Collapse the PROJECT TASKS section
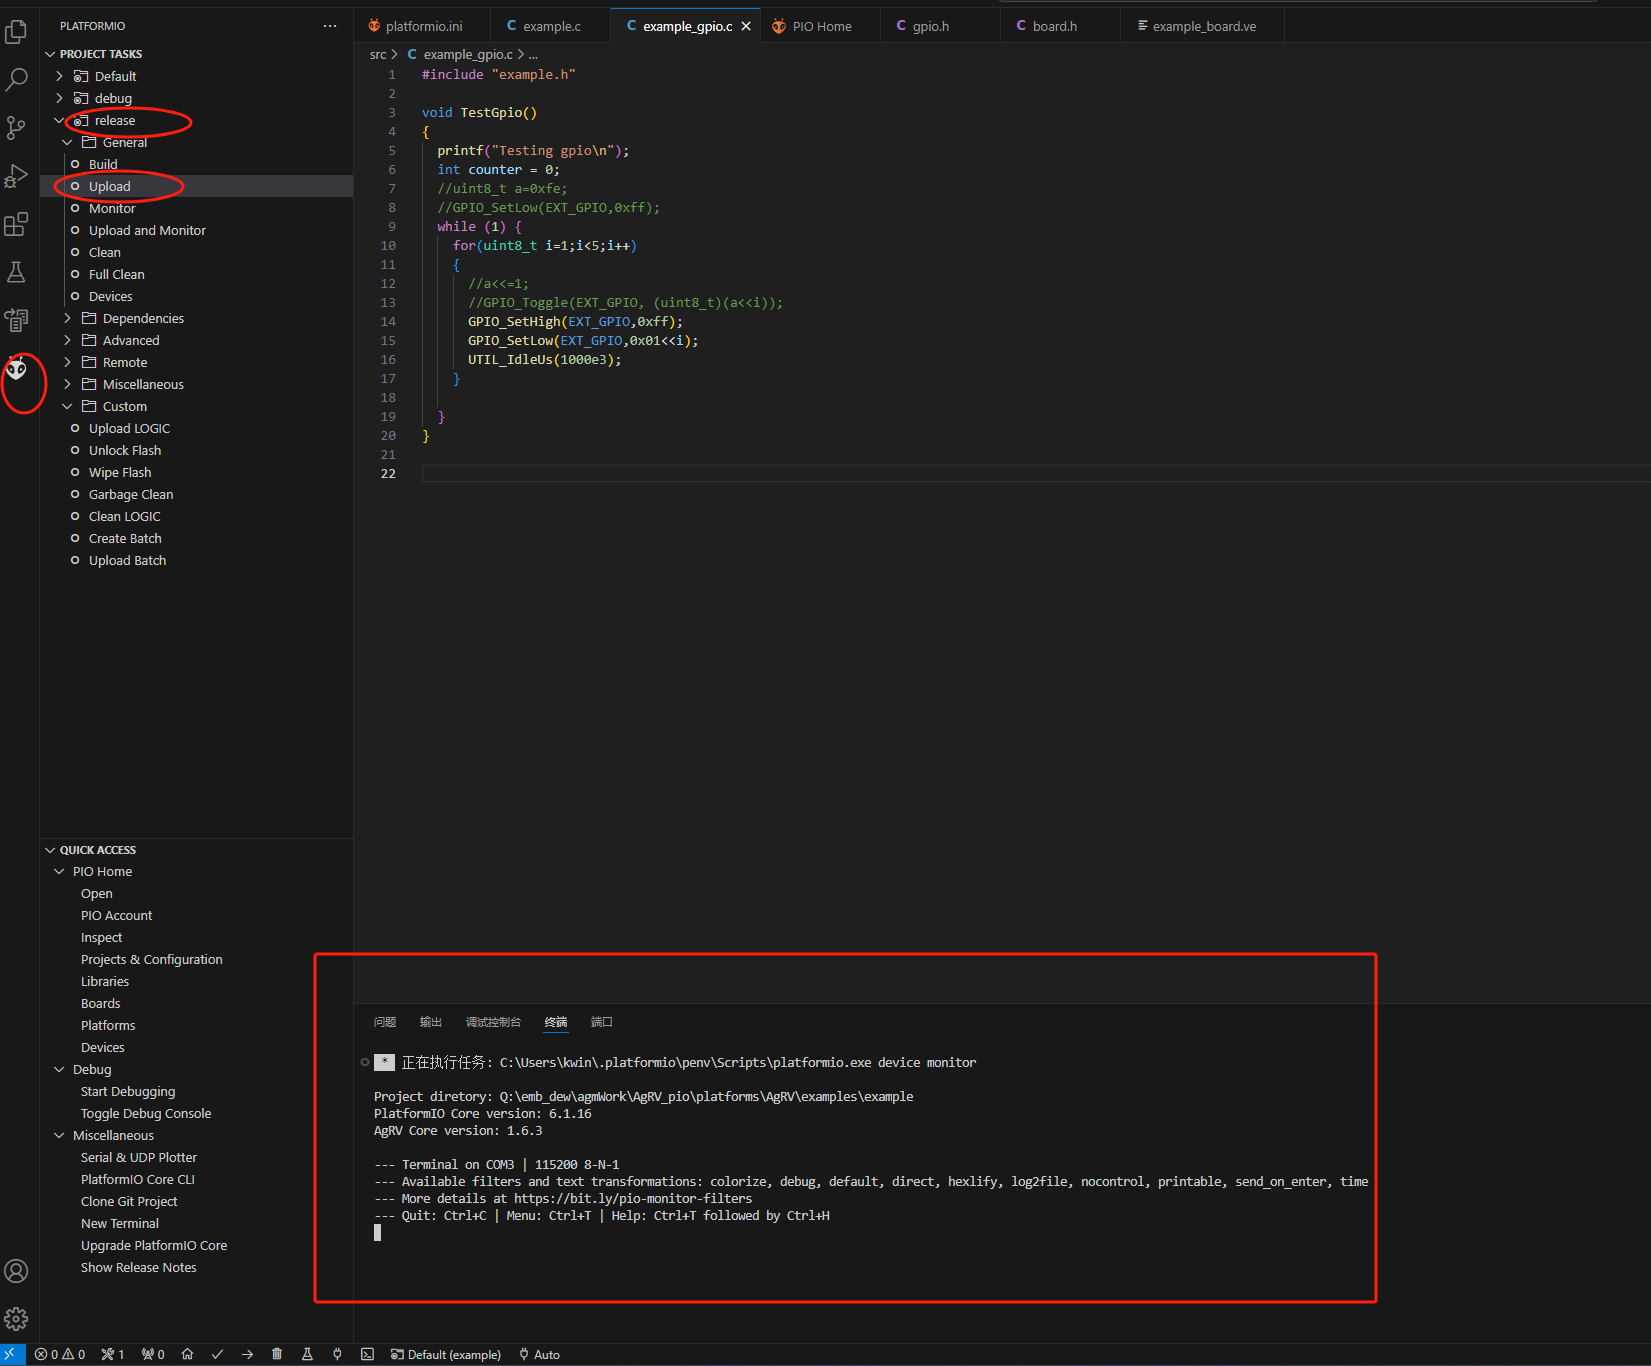This screenshot has width=1651, height=1366. tap(50, 54)
